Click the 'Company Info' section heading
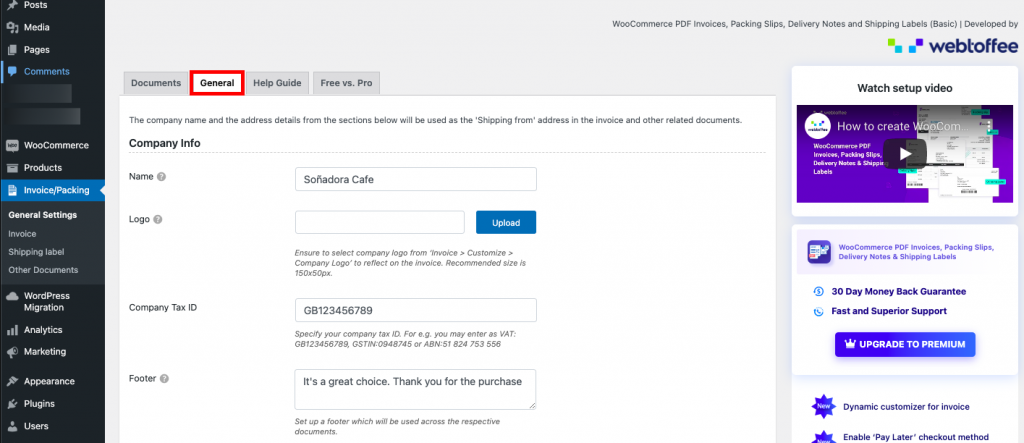 pos(165,143)
